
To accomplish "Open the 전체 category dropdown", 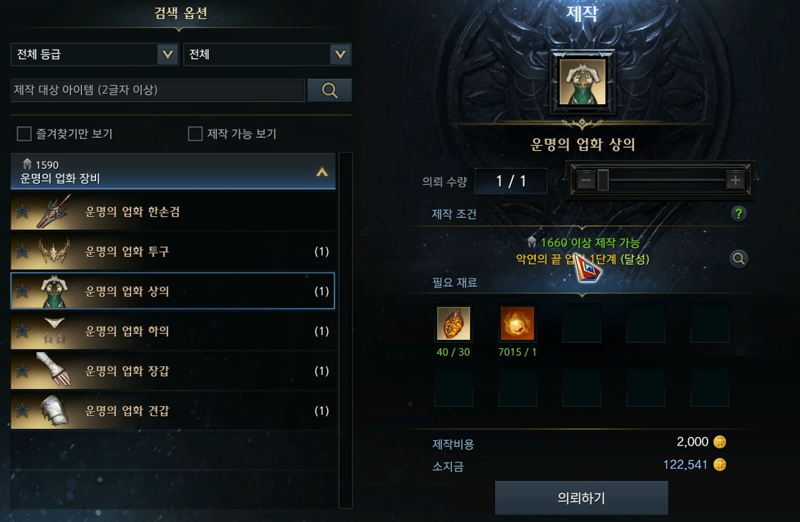I will [x=267, y=54].
